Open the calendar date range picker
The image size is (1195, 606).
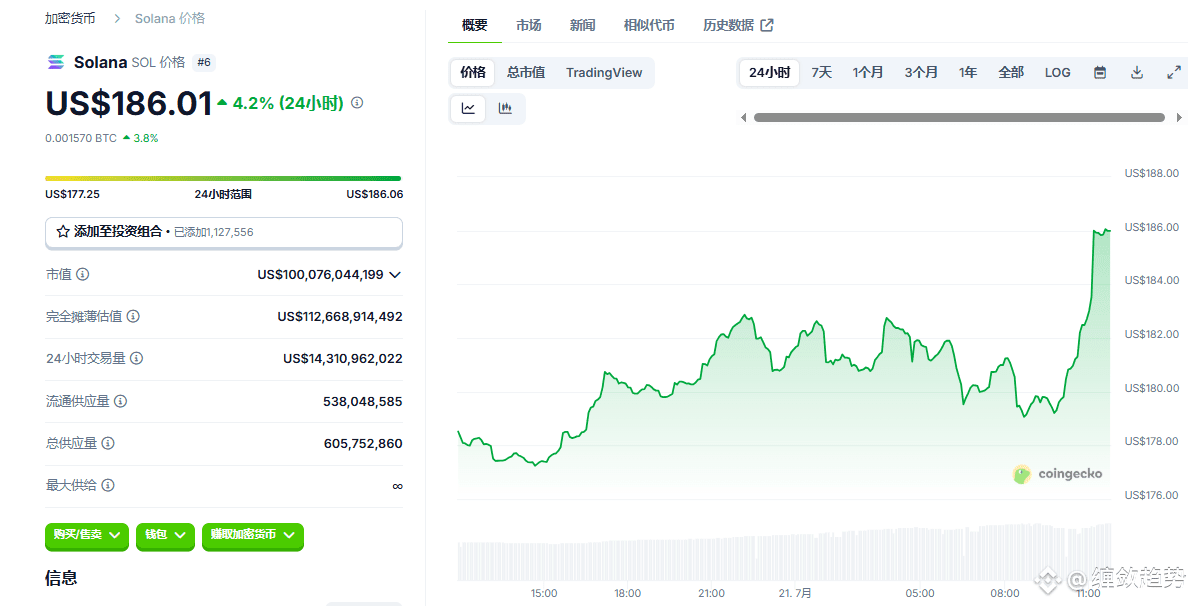pos(1100,72)
